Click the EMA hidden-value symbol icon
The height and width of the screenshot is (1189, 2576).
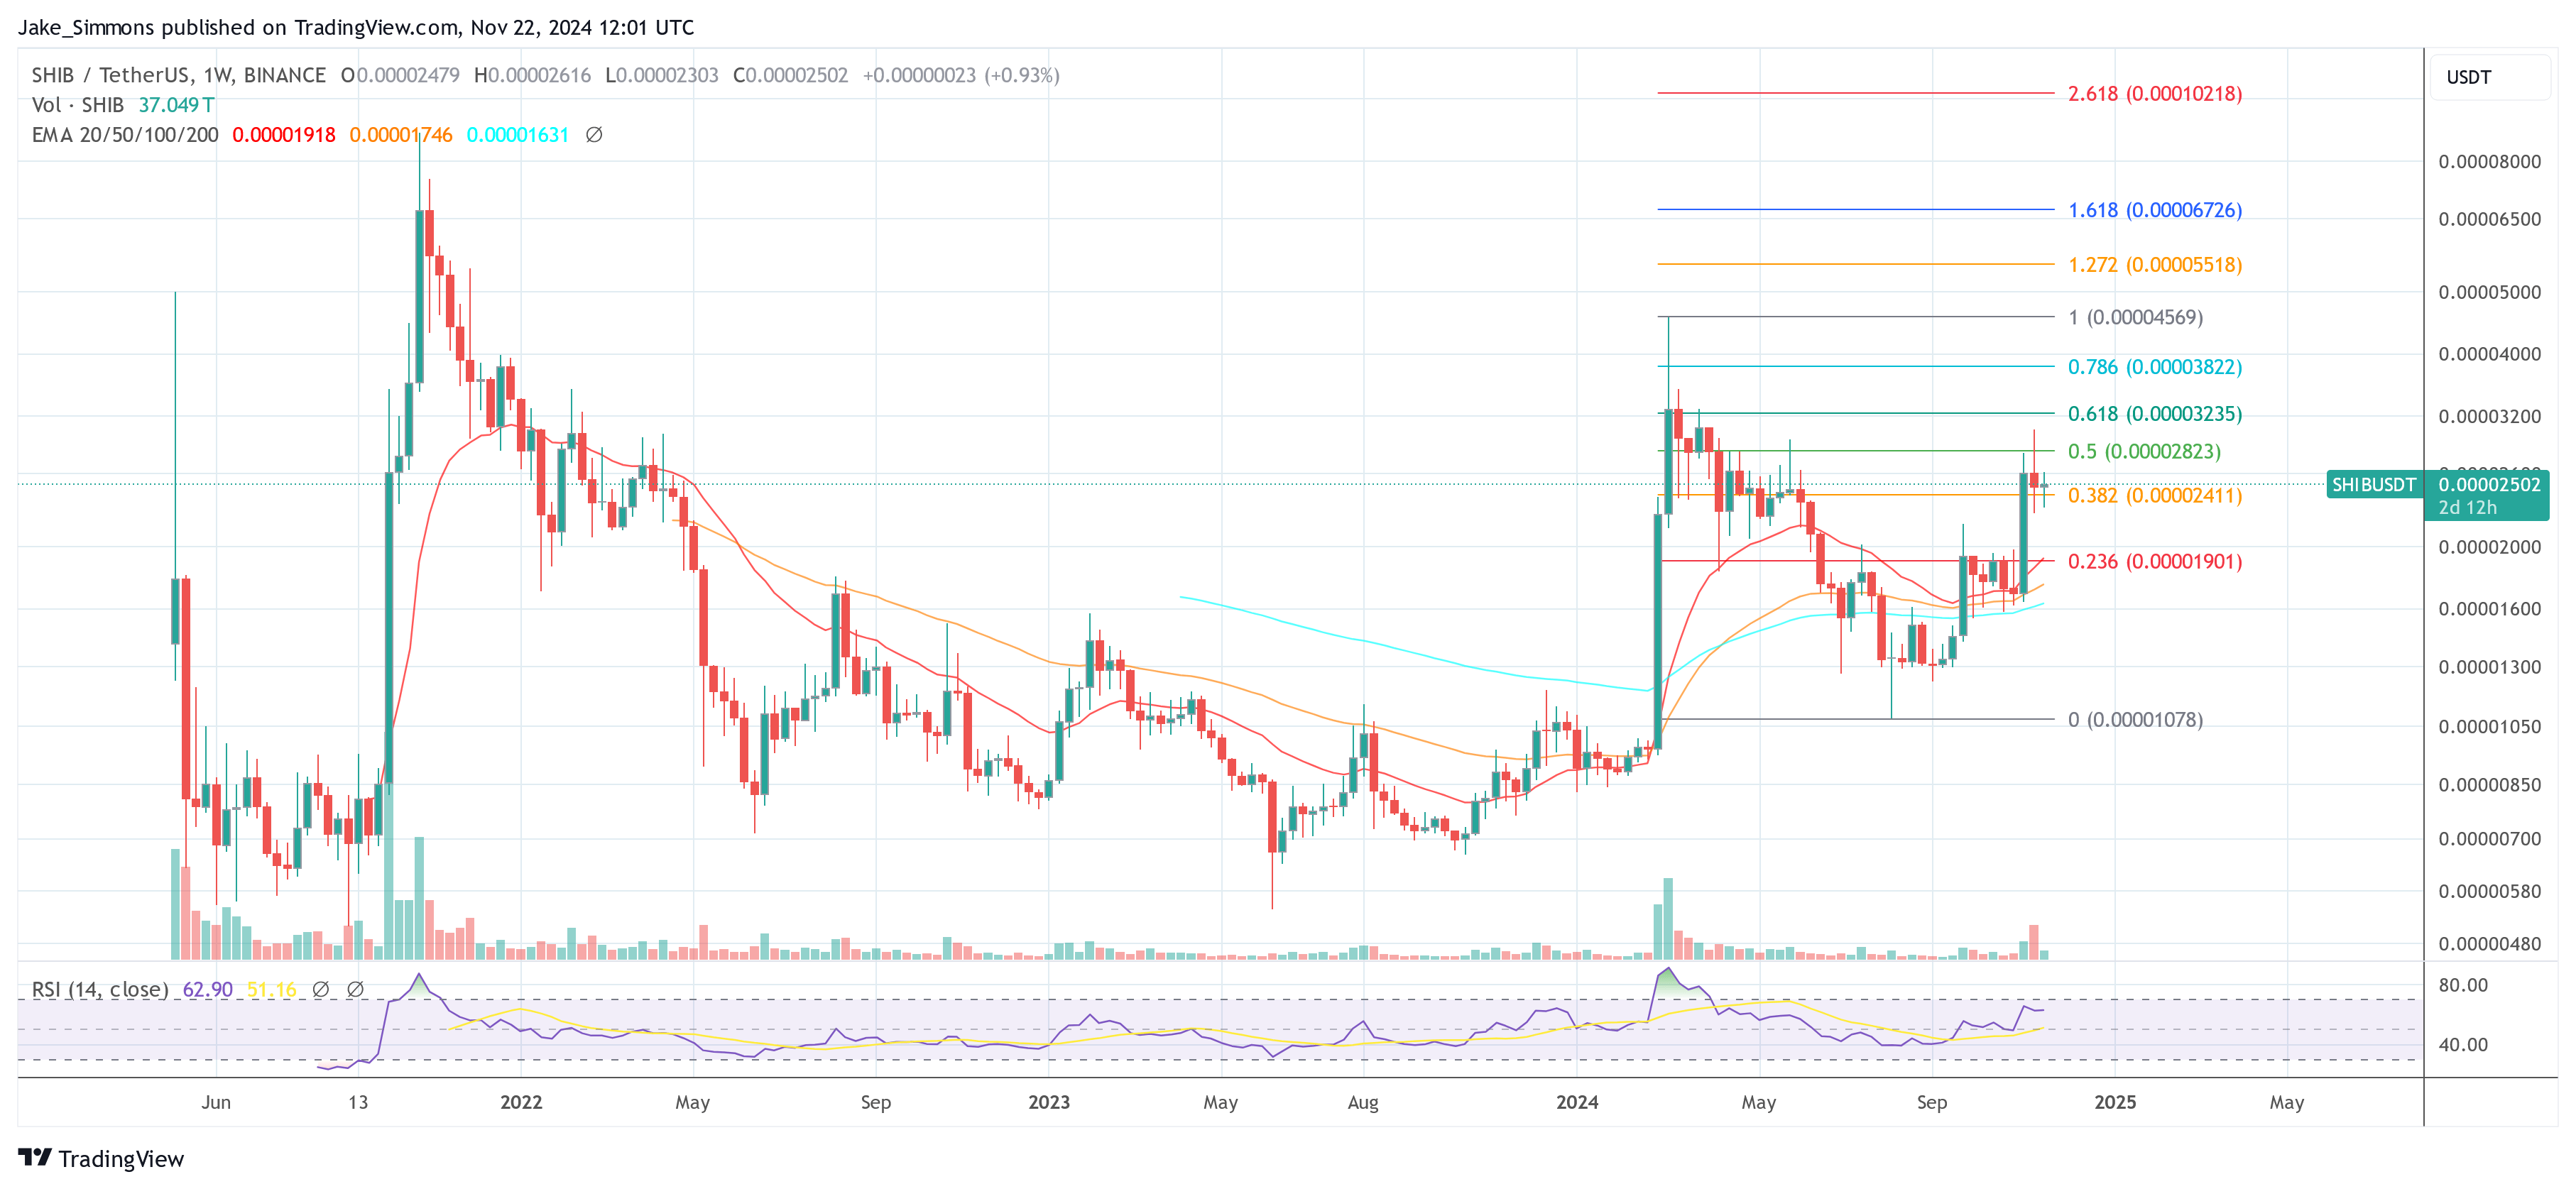[593, 135]
